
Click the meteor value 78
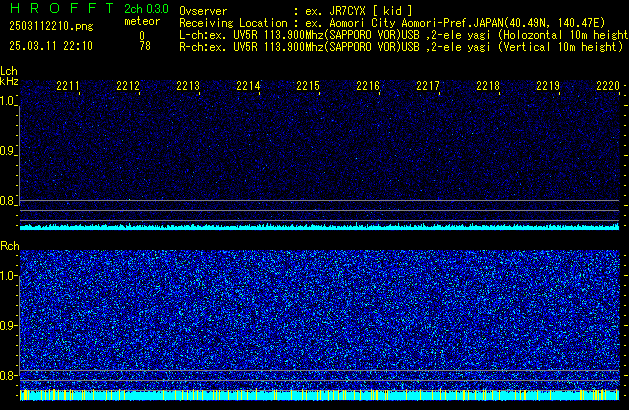[x=145, y=46]
